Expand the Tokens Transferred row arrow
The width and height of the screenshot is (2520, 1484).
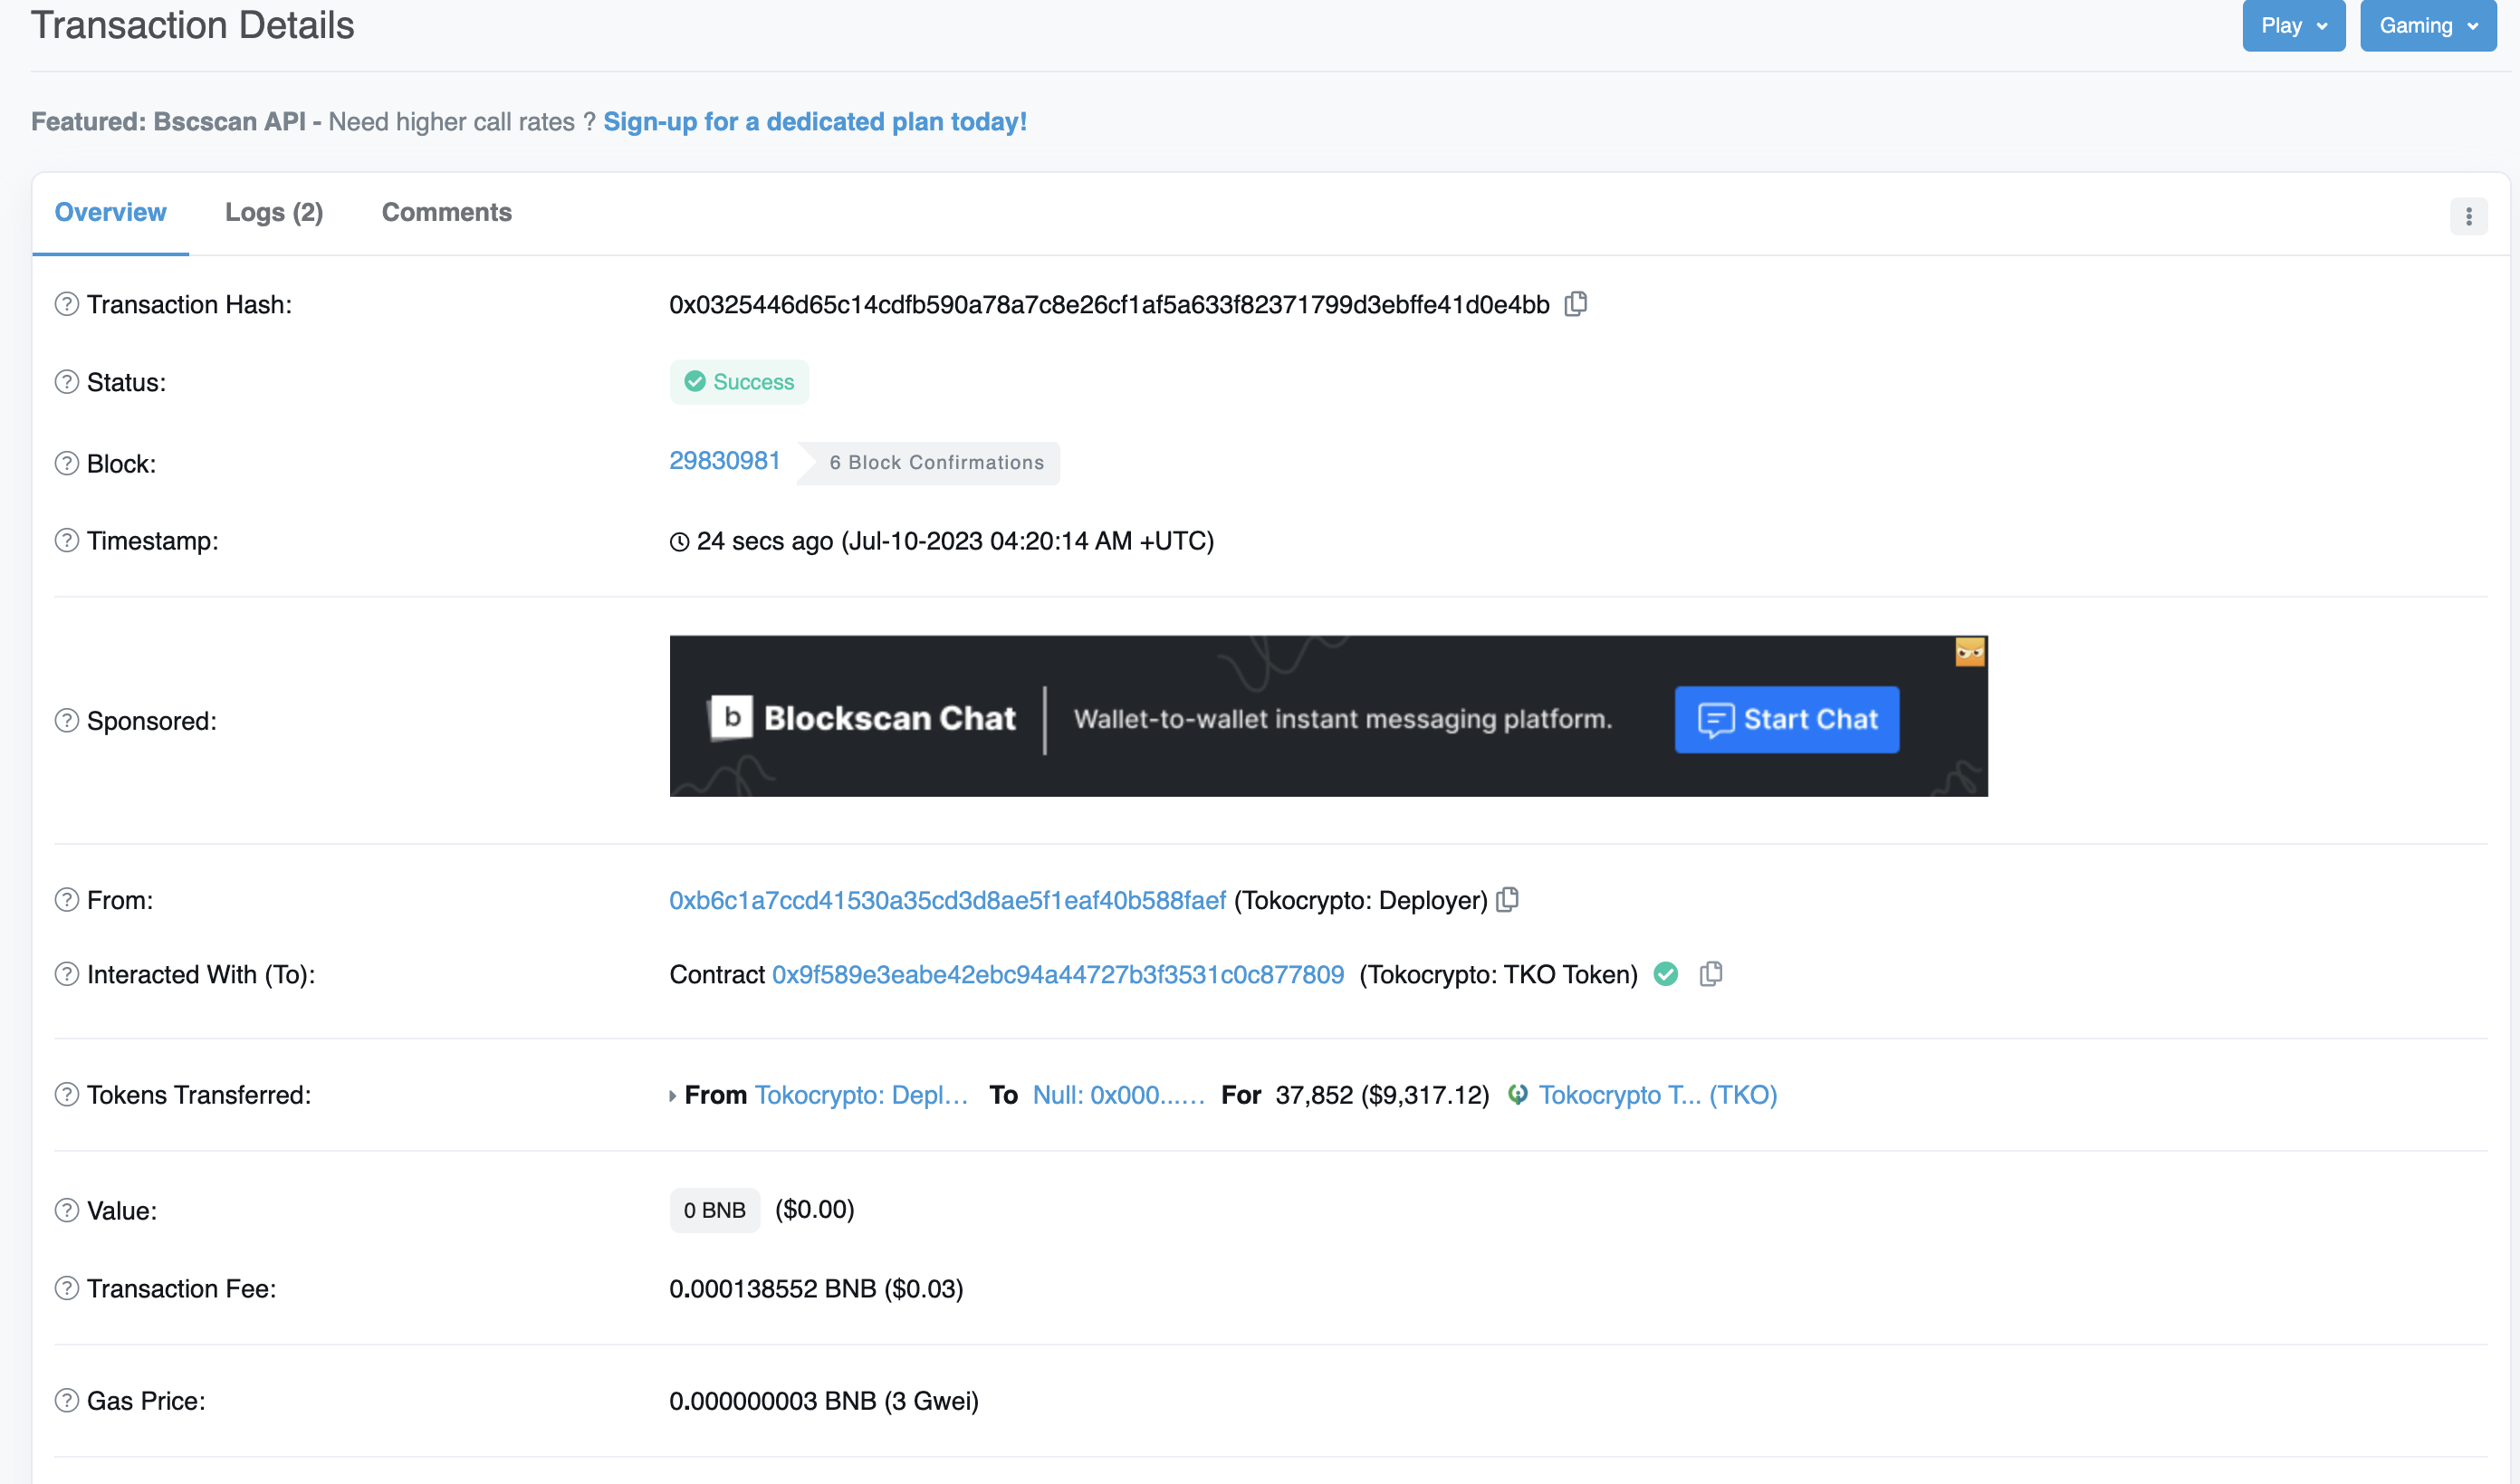[x=673, y=1096]
